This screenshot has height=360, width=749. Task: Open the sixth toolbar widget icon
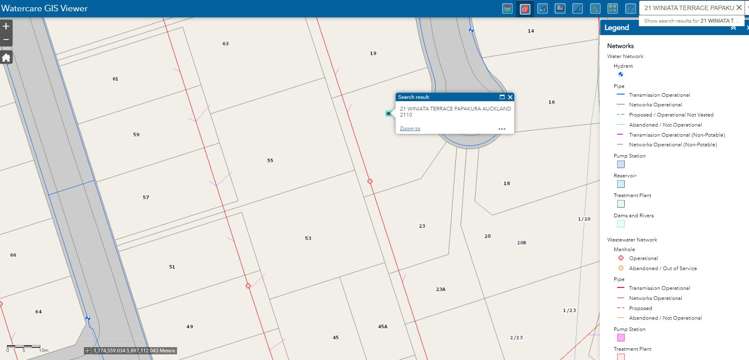click(595, 9)
